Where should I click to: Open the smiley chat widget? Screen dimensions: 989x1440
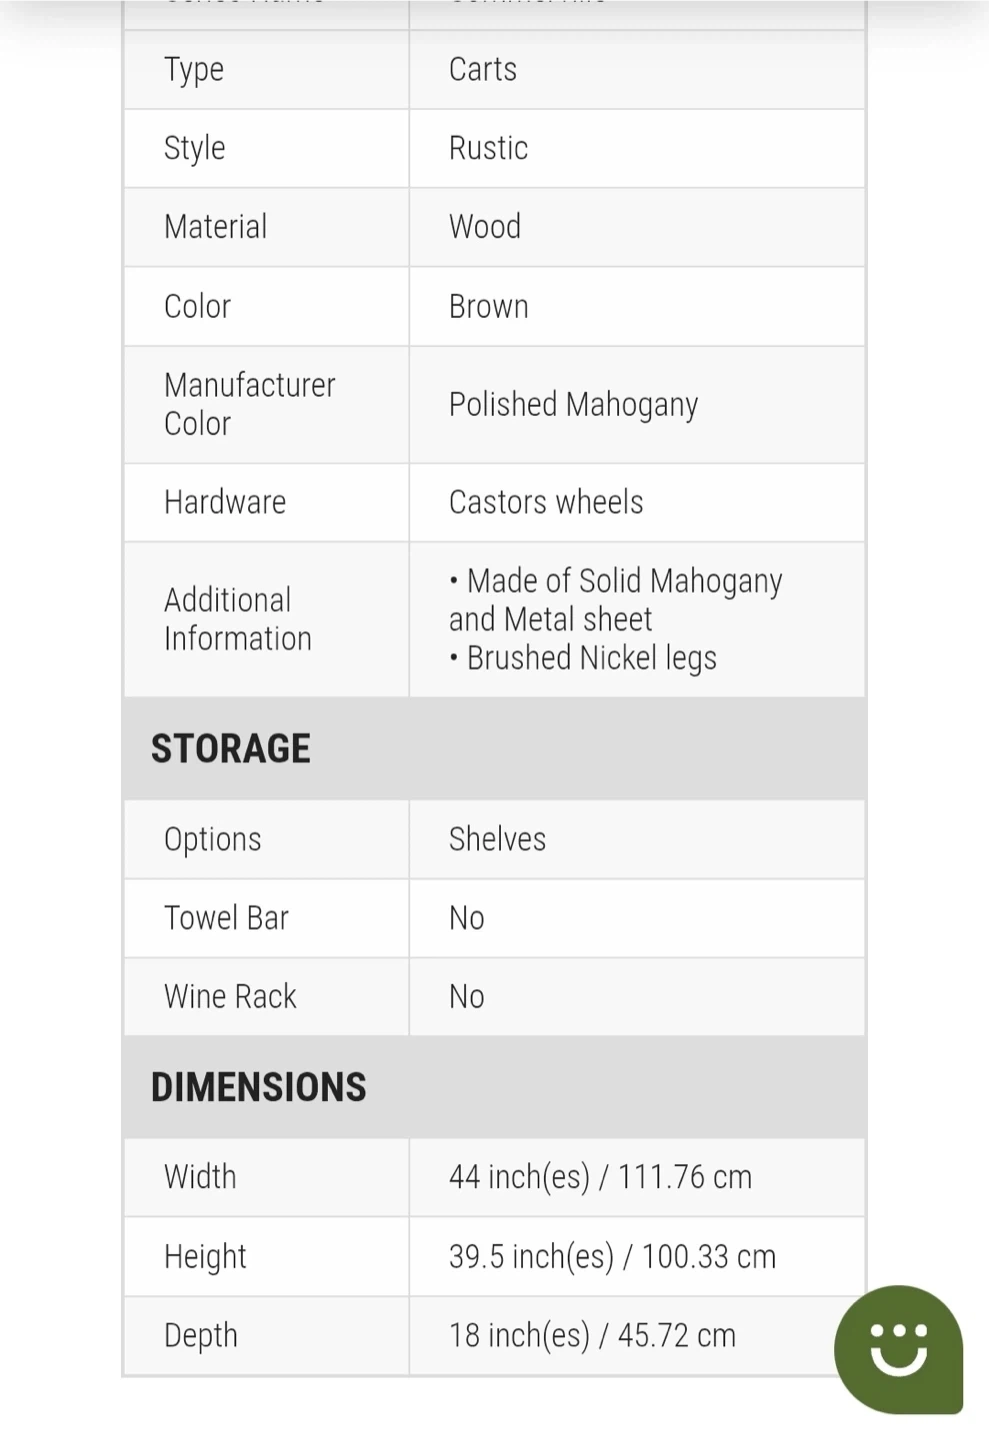[x=898, y=1349]
